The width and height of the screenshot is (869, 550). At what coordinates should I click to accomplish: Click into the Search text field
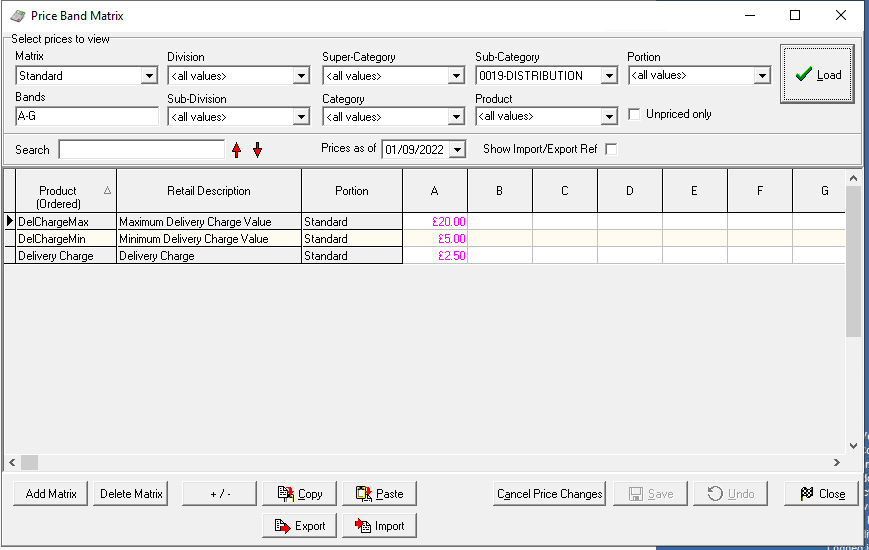[141, 150]
